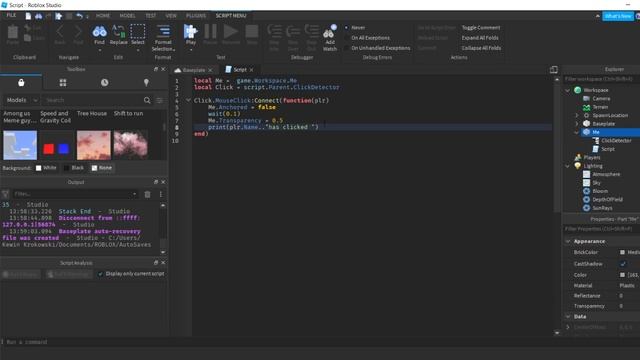Screen dimensions: 640x360
Task: Click Toggle Comment action
Action: [x=481, y=28]
